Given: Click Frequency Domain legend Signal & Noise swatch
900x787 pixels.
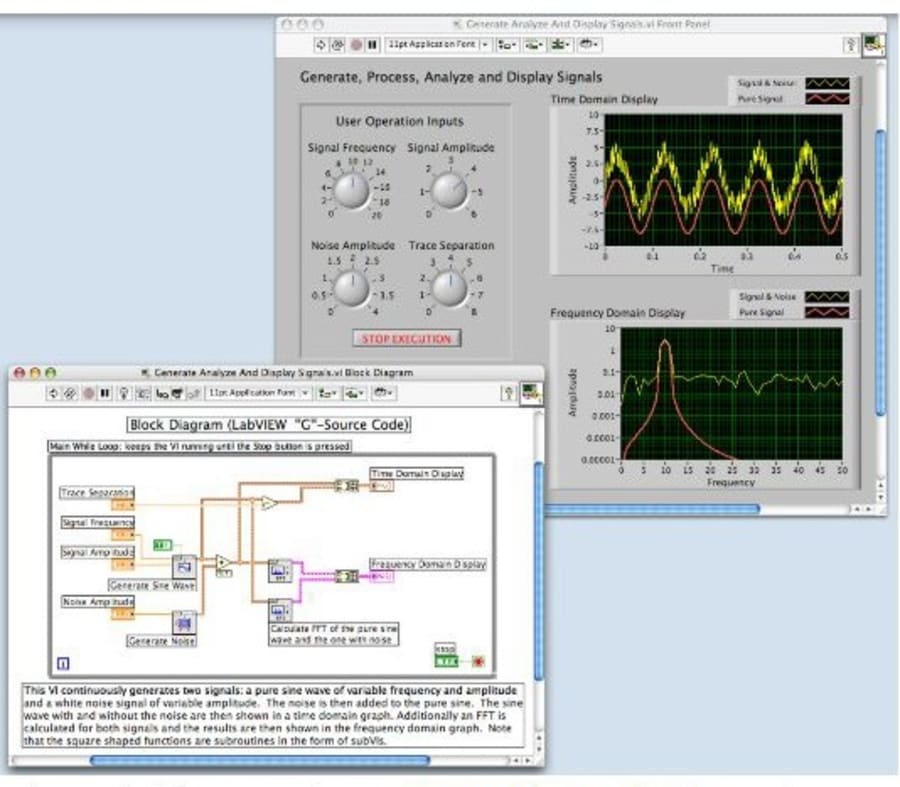Looking at the screenshot, I should click(x=827, y=297).
